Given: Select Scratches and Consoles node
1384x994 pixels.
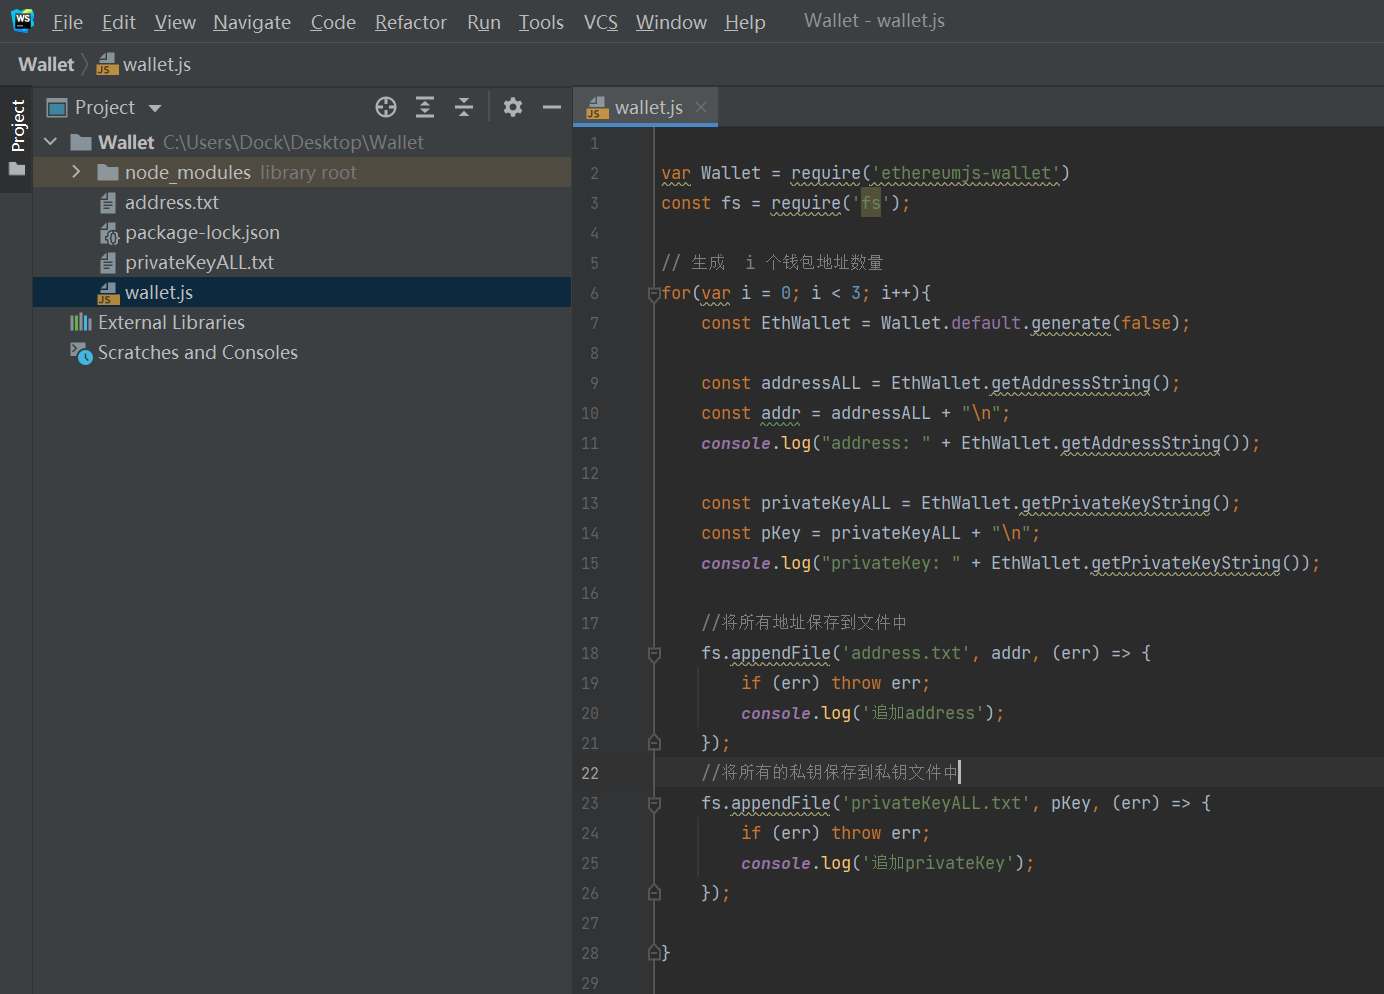Looking at the screenshot, I should pyautogui.click(x=302, y=352).
